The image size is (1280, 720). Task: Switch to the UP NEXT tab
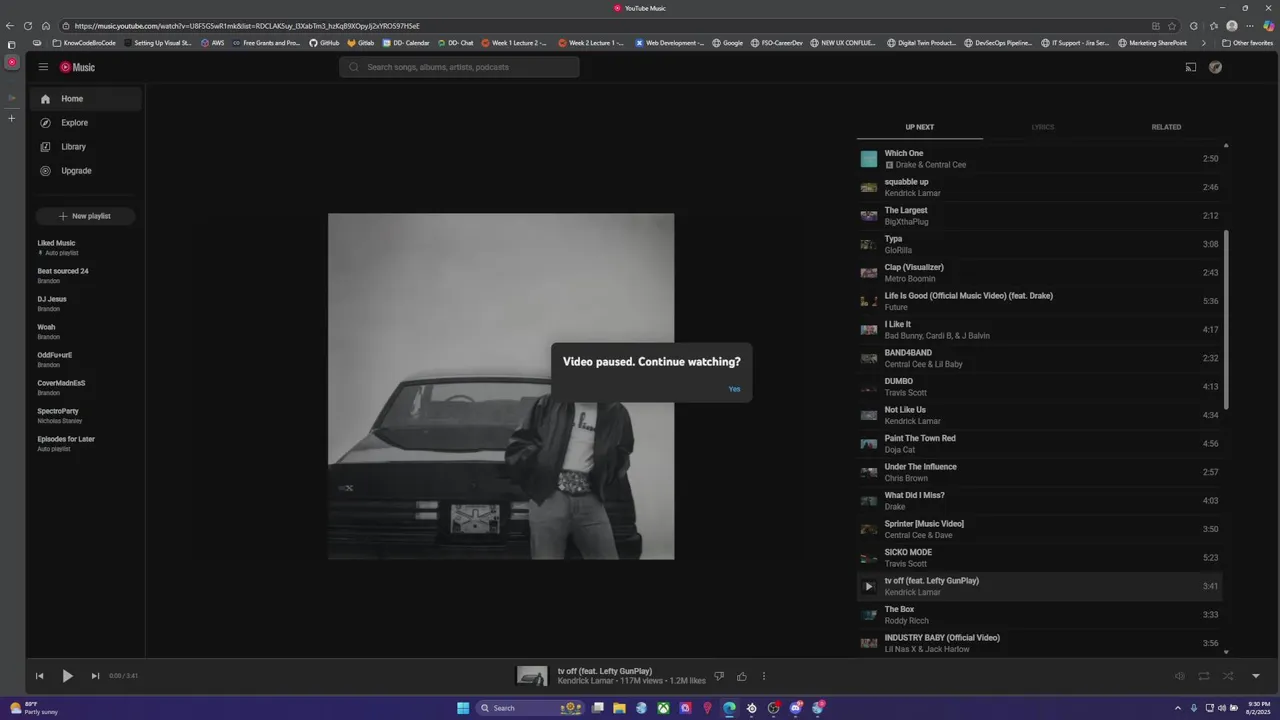coord(919,127)
